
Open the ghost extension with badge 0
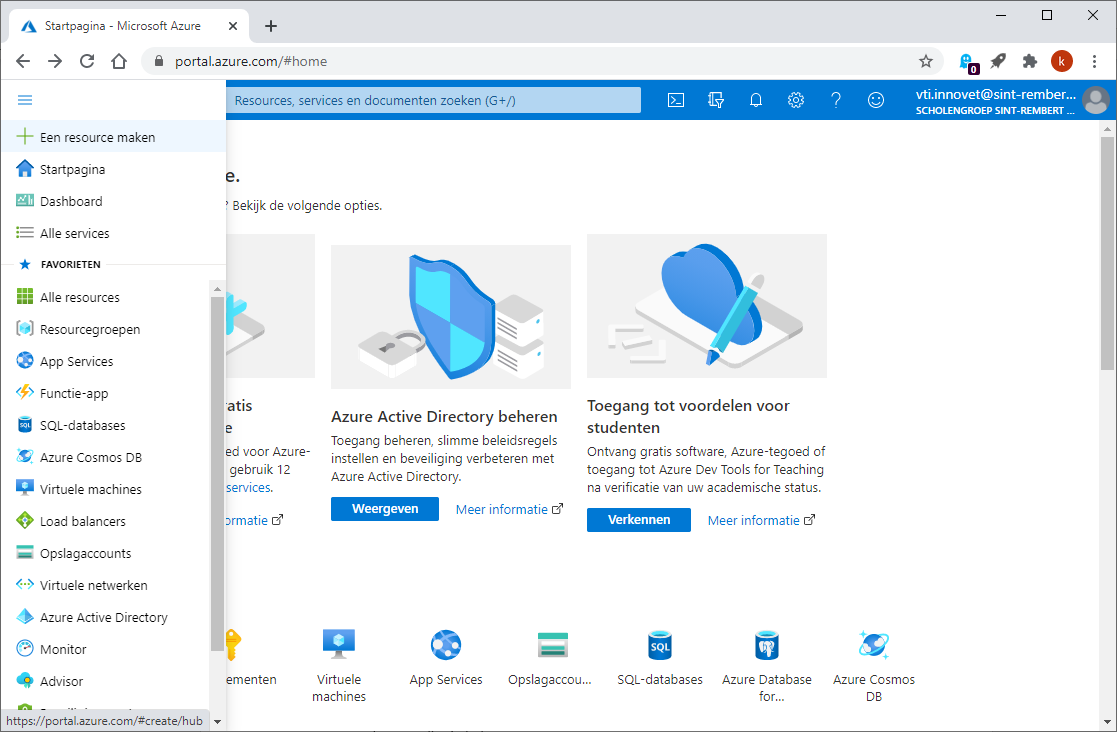pyautogui.click(x=967, y=62)
